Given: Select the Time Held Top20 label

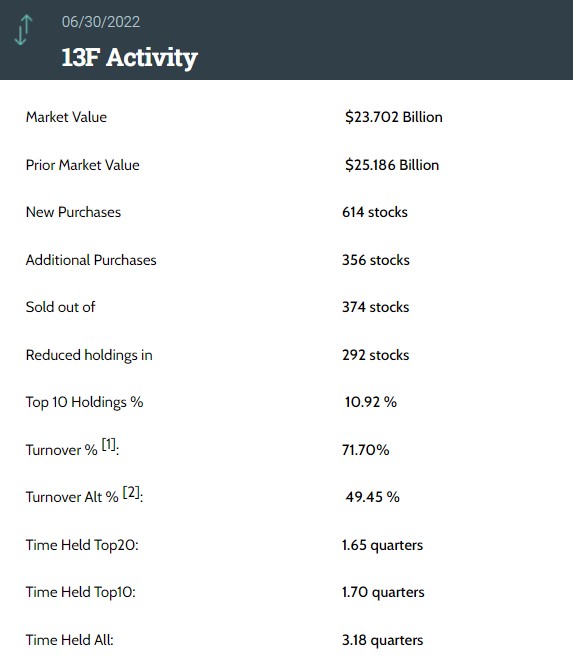Looking at the screenshot, I should (82, 545).
